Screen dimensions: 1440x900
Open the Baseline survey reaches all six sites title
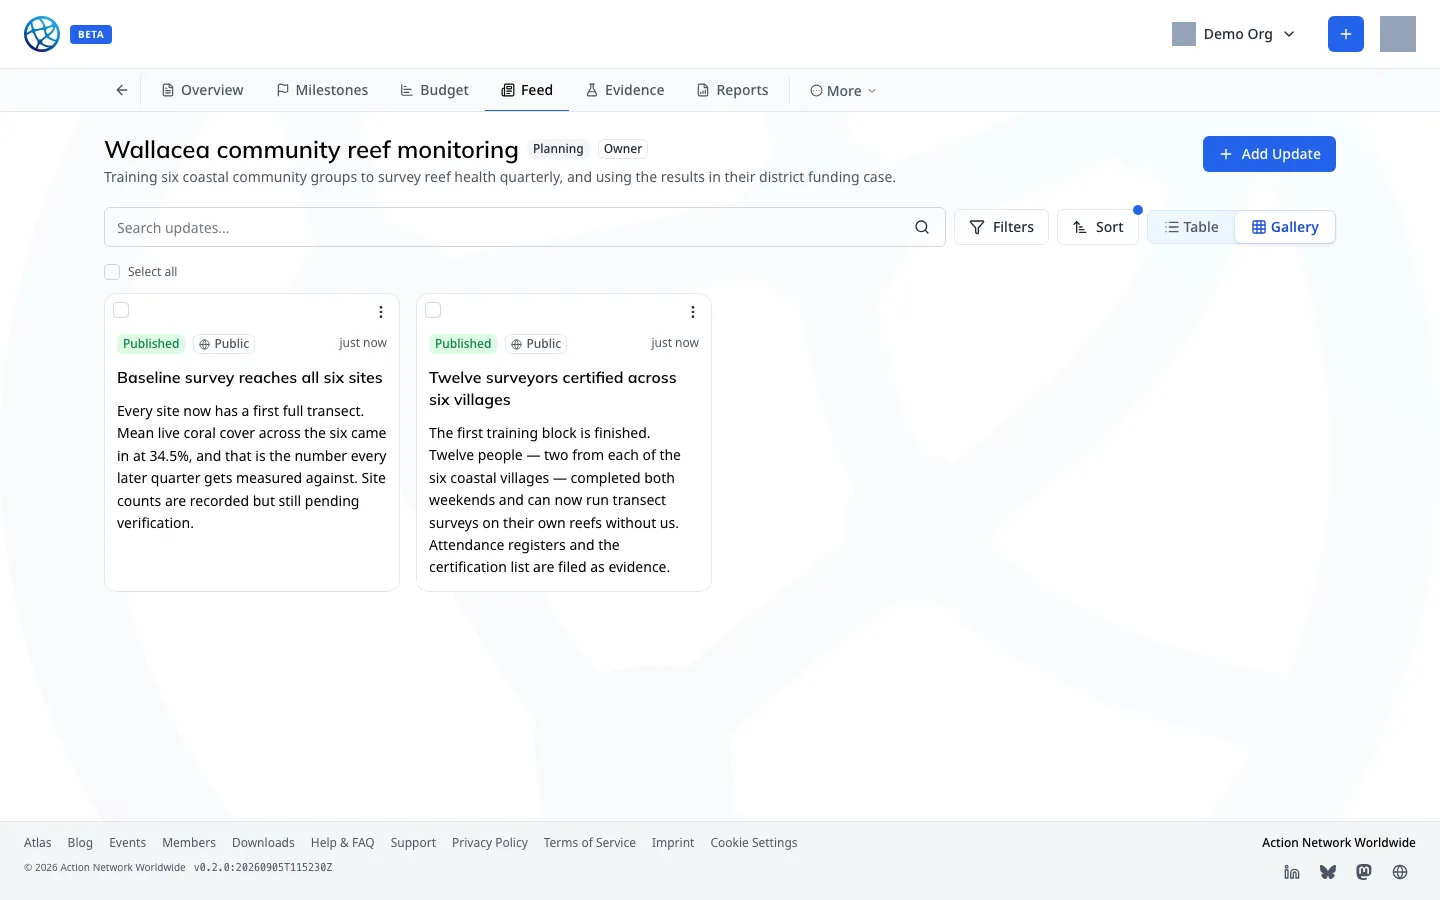click(250, 378)
